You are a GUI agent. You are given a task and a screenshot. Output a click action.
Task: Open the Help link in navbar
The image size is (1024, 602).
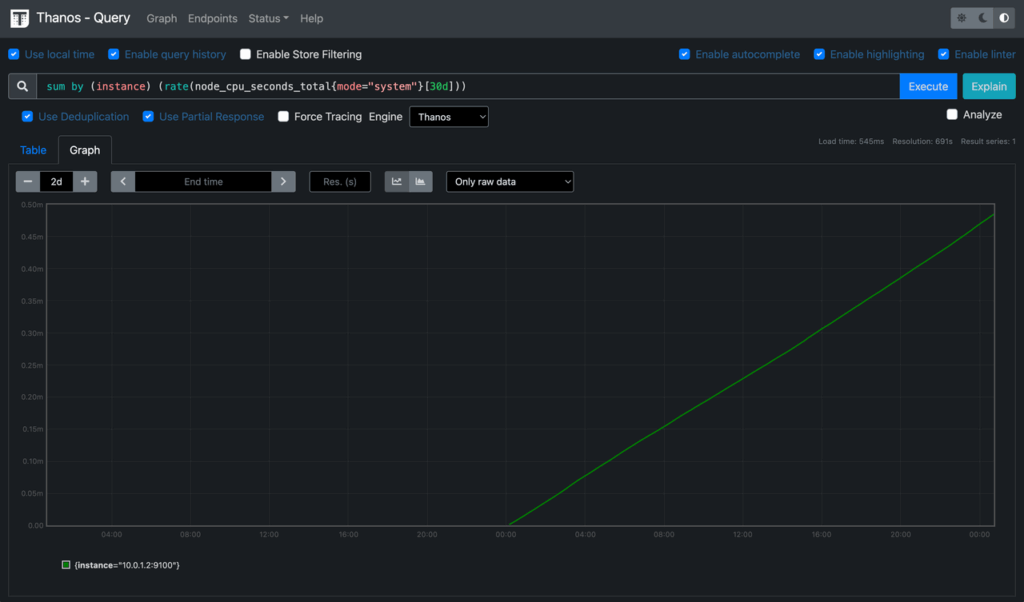coord(312,18)
